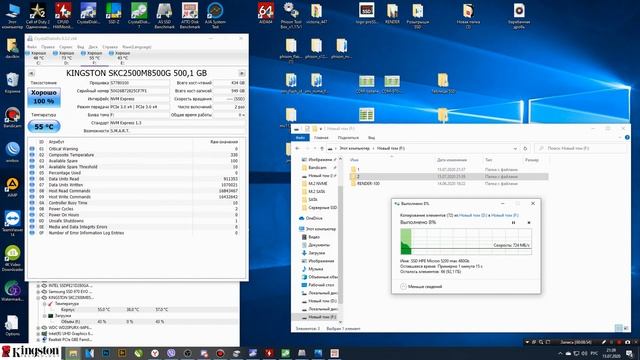This screenshot has height=360, width=640.
Task: Open the Корзина recycle bin icon
Action: pos(12,83)
